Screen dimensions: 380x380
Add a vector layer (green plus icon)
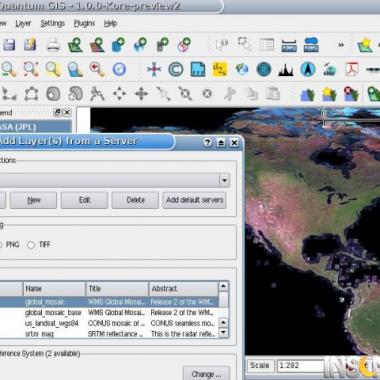[x=75, y=44]
